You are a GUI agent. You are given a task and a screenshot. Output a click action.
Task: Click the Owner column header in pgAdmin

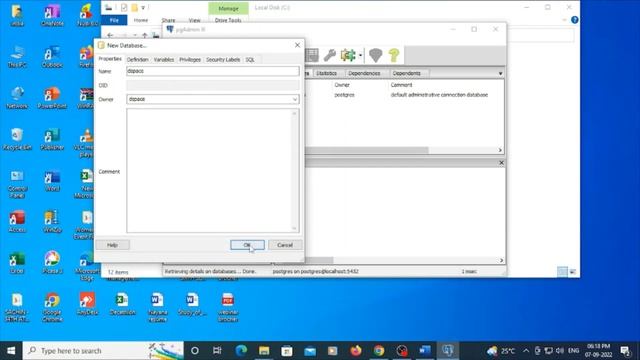342,85
